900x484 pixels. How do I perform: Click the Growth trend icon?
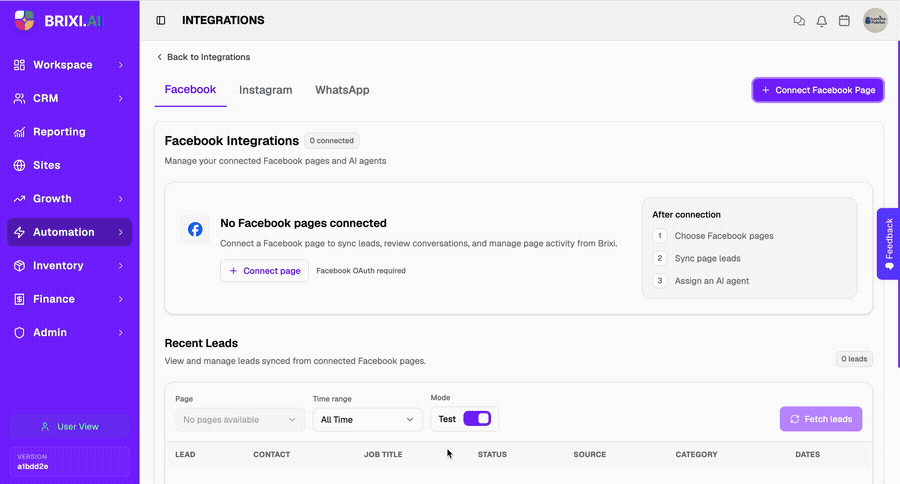click(x=20, y=199)
